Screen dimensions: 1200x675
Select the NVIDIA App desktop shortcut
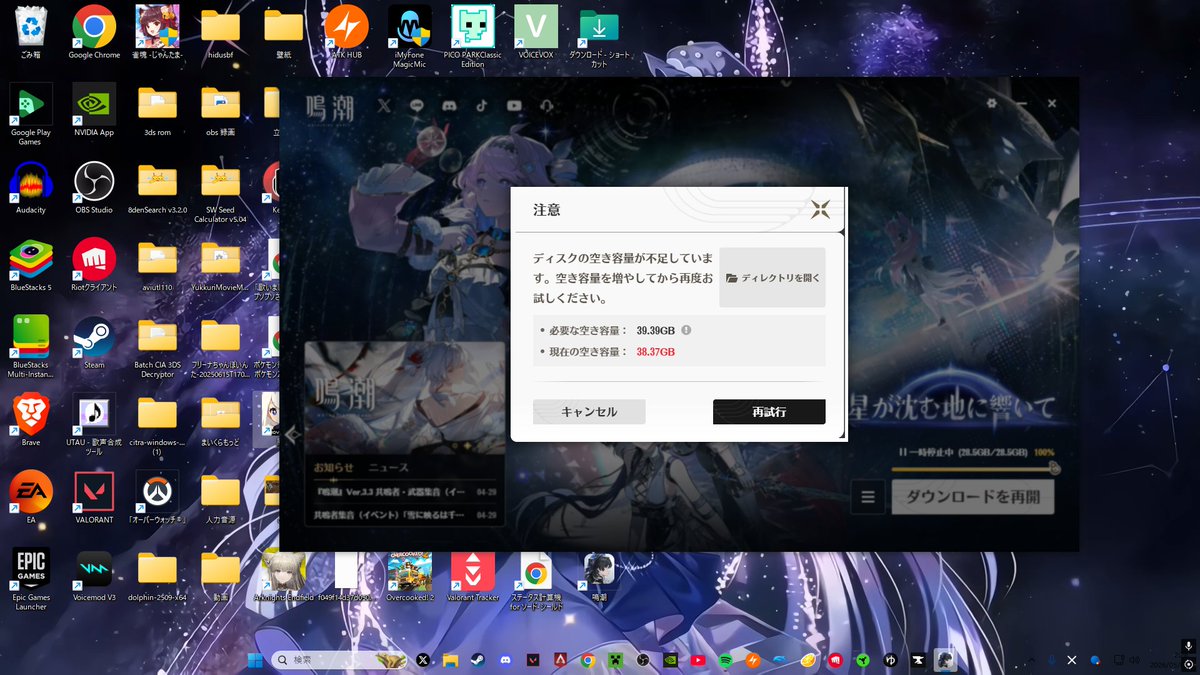click(x=94, y=110)
